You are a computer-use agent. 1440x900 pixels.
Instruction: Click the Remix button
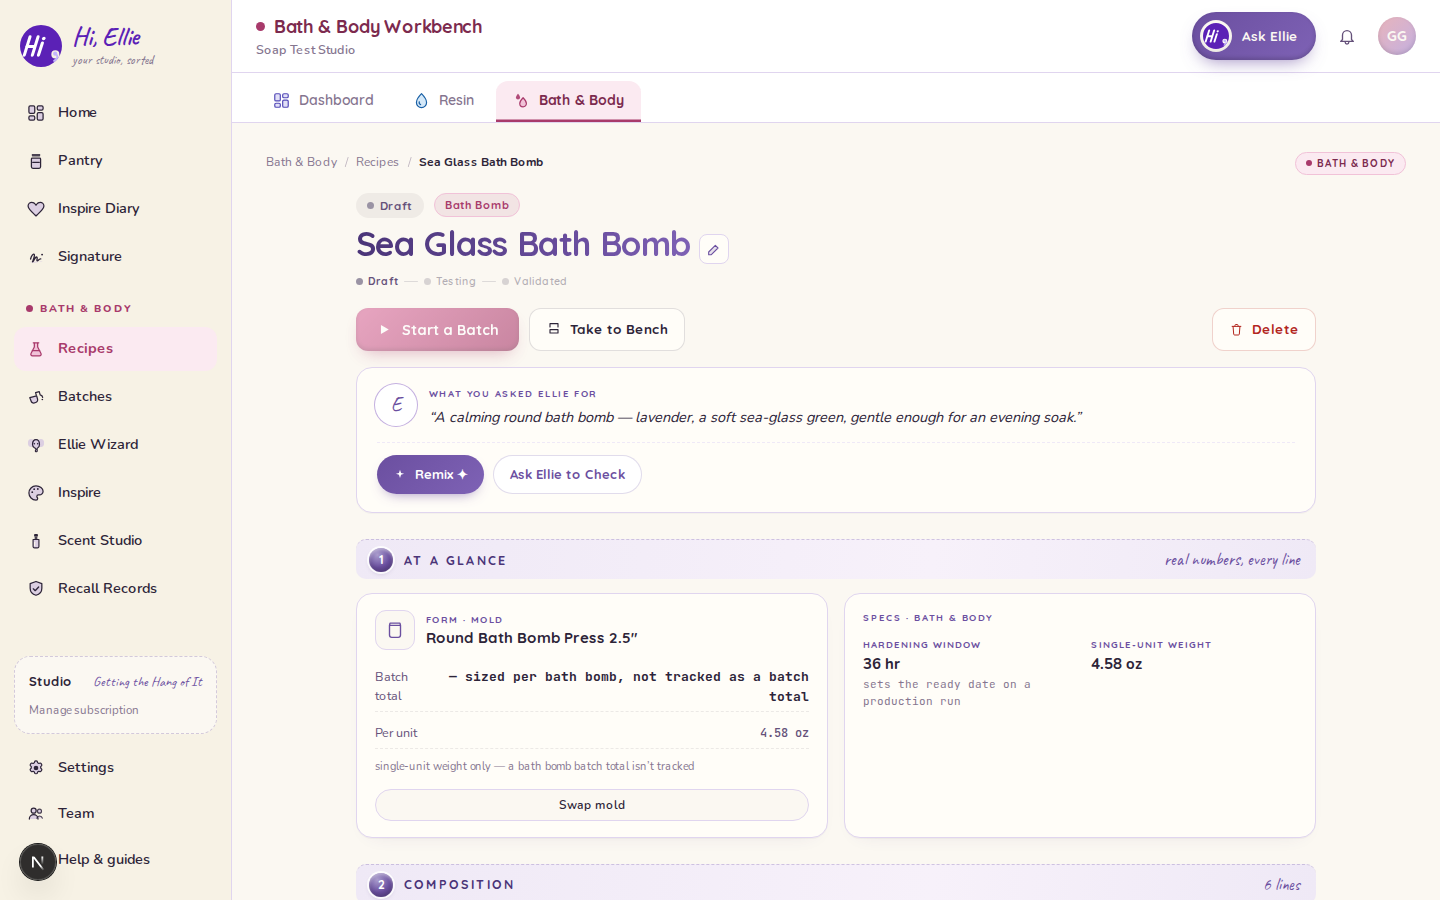430,475
